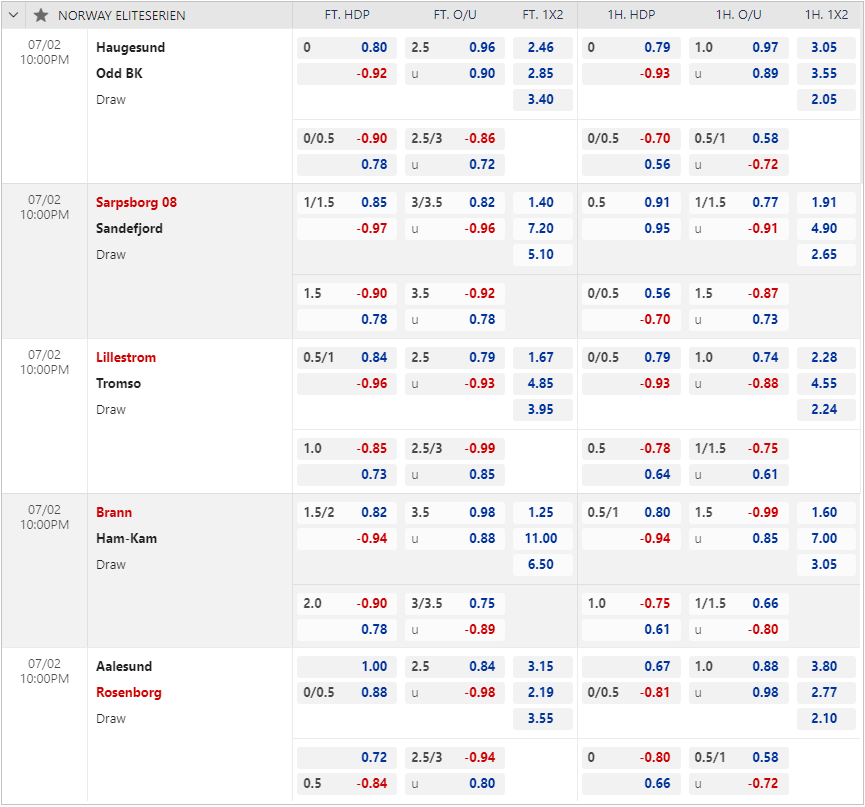
Task: Pick Aalesund FT 1X2 odds 3.15
Action: point(542,667)
